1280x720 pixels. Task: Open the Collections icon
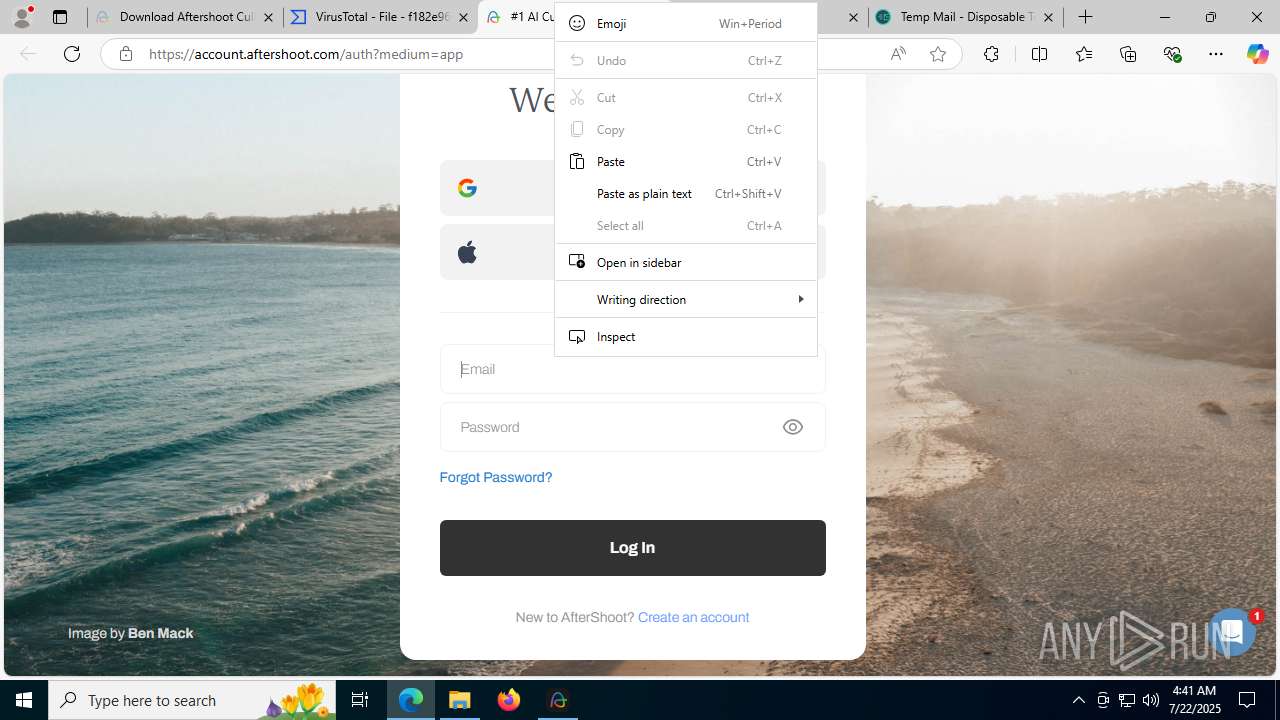(x=1128, y=54)
